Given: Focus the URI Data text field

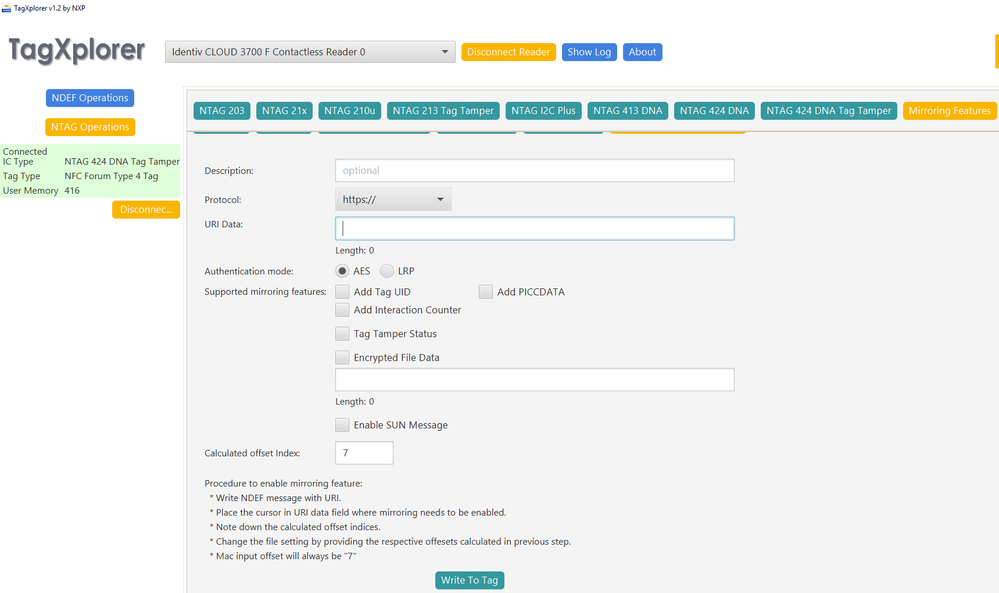Looking at the screenshot, I should pyautogui.click(x=535, y=229).
